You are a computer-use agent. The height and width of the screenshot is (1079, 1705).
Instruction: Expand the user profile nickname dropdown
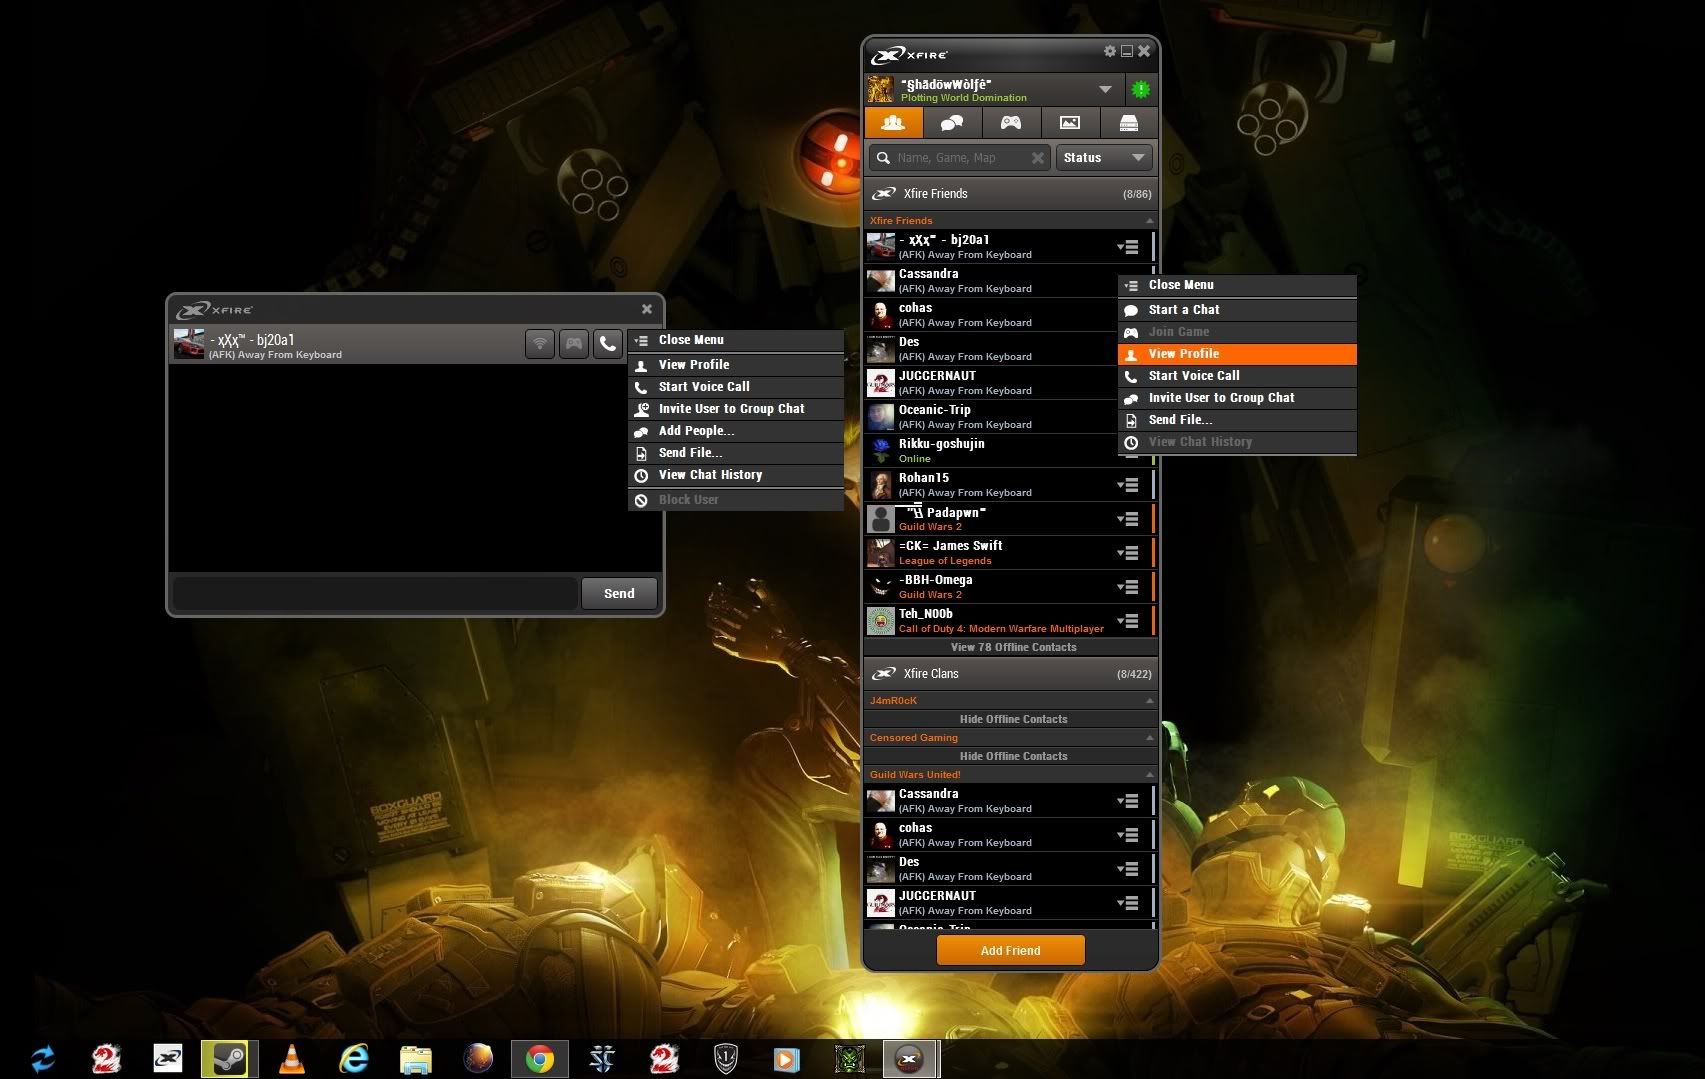point(1105,89)
